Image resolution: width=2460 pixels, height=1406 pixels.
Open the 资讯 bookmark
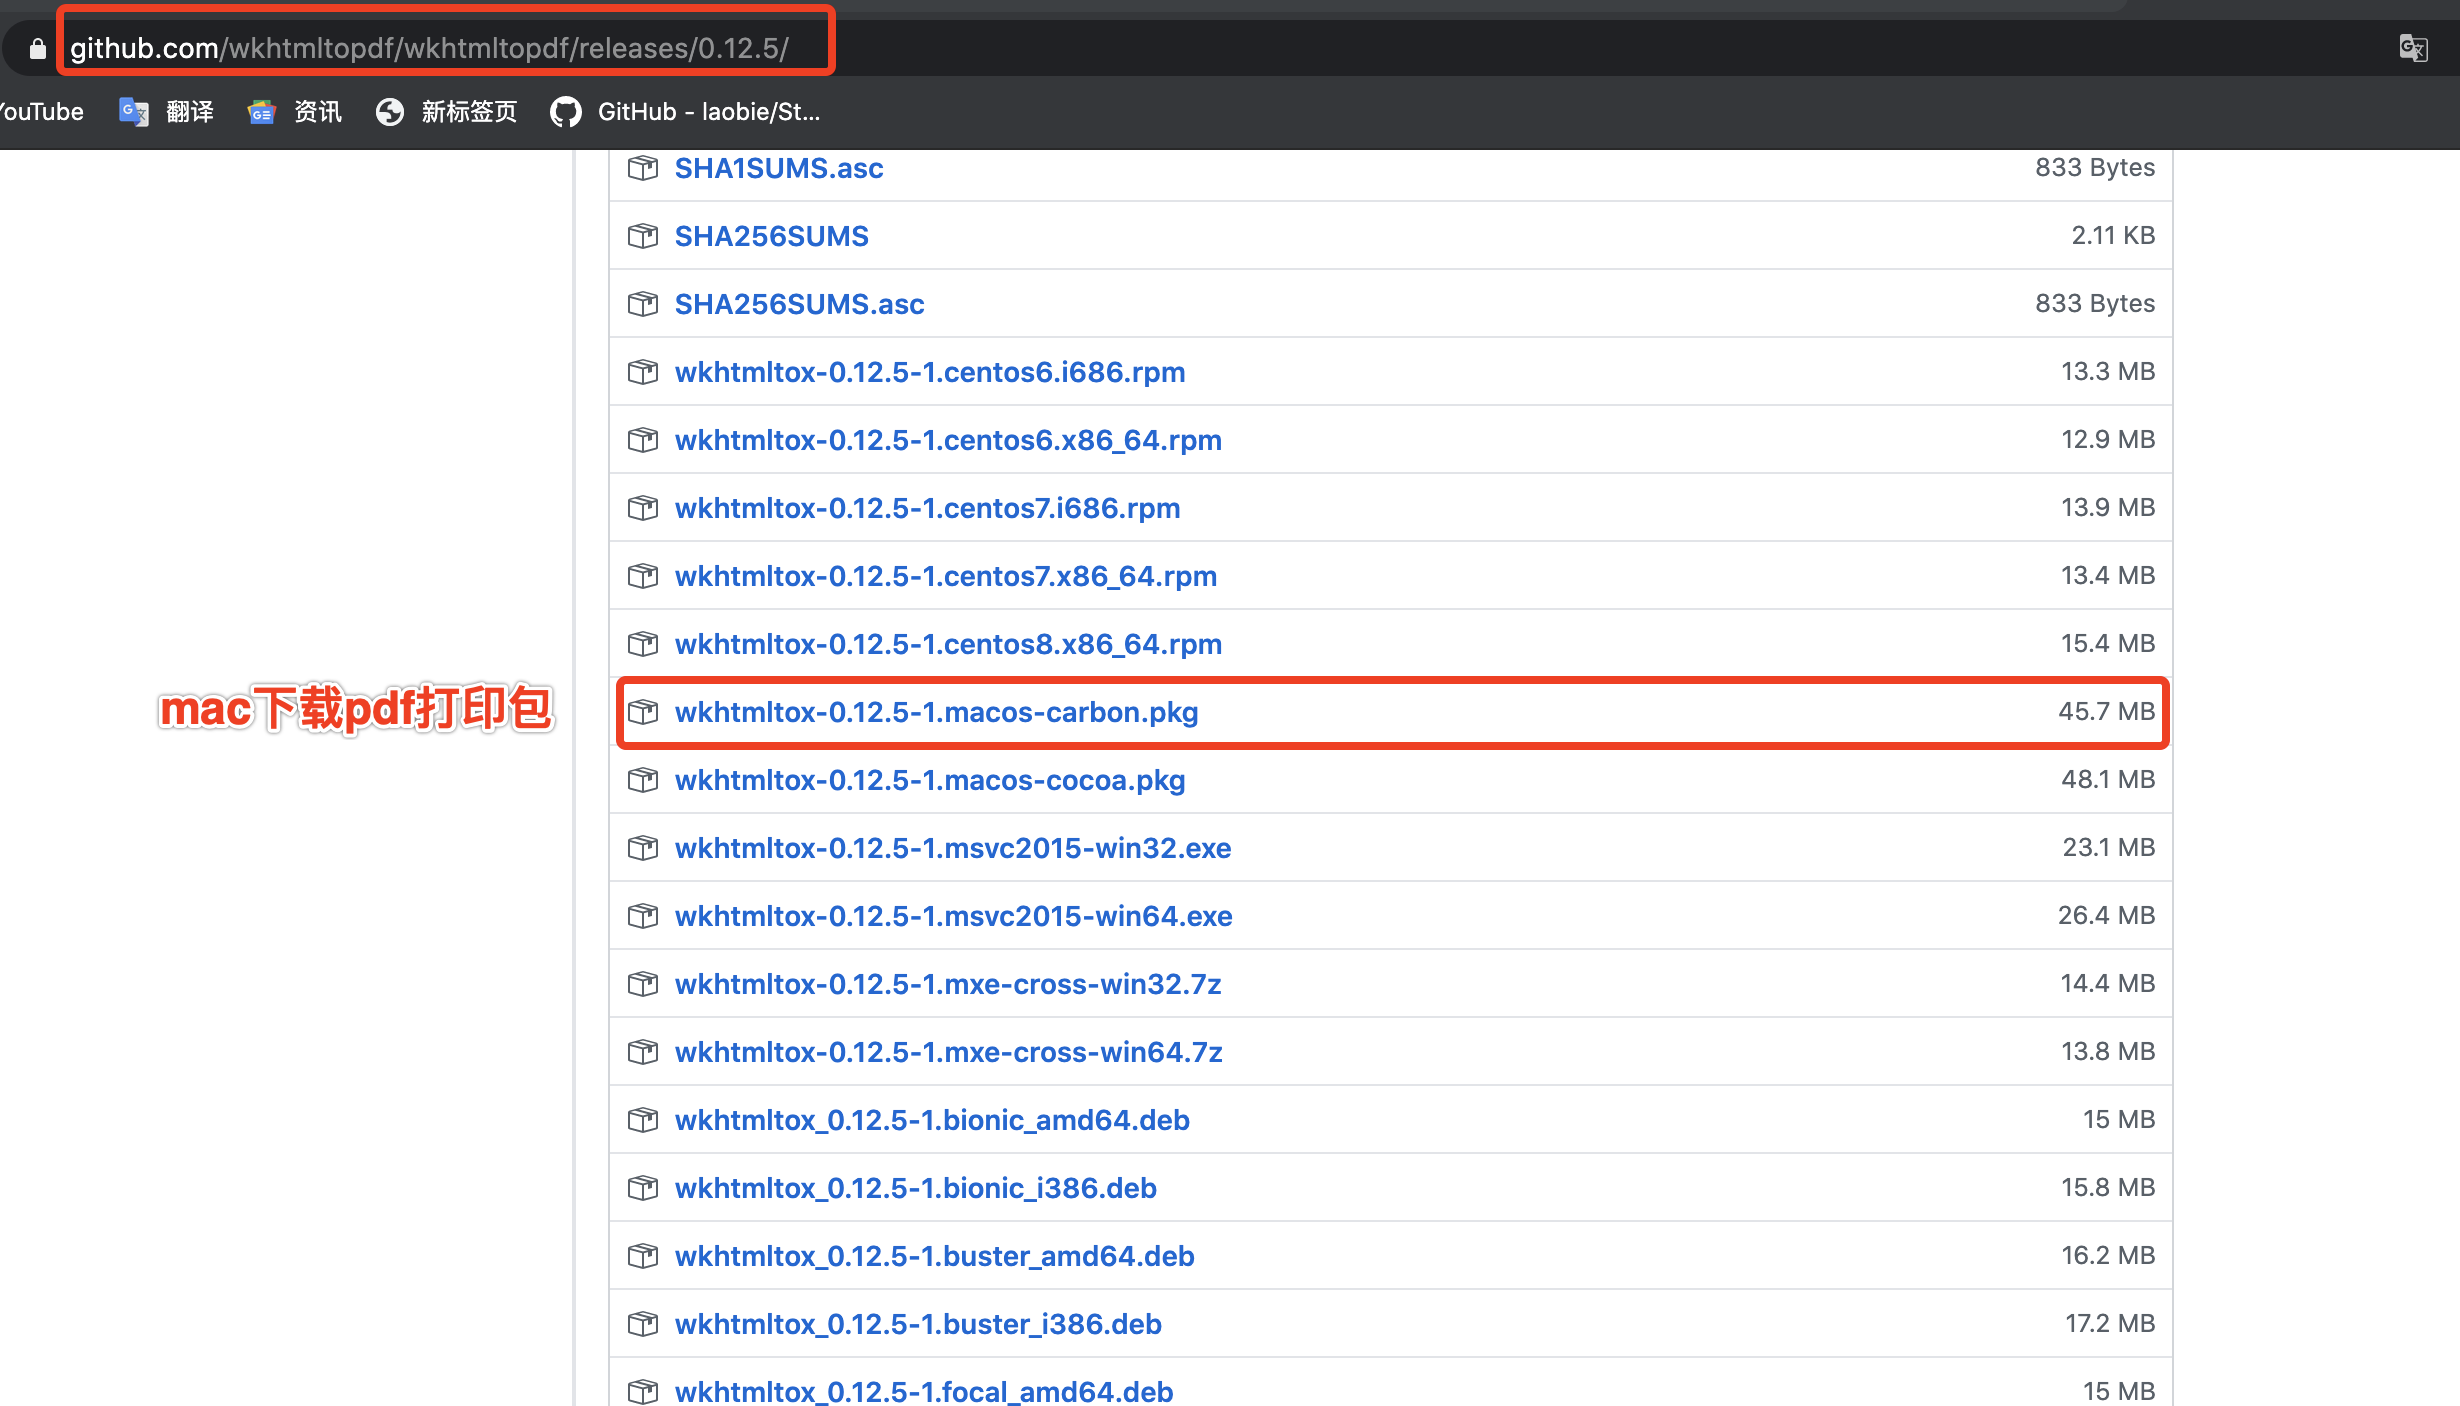(295, 112)
